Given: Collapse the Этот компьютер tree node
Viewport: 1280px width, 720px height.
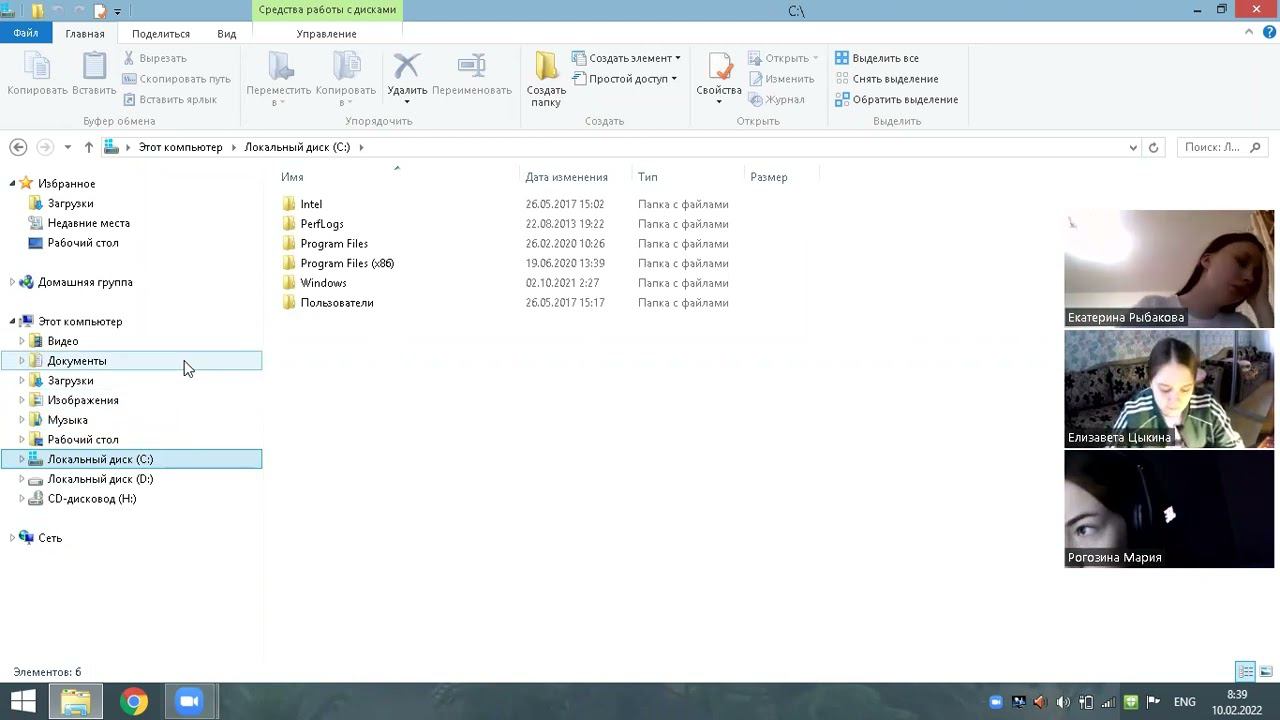Looking at the screenshot, I should (x=12, y=322).
